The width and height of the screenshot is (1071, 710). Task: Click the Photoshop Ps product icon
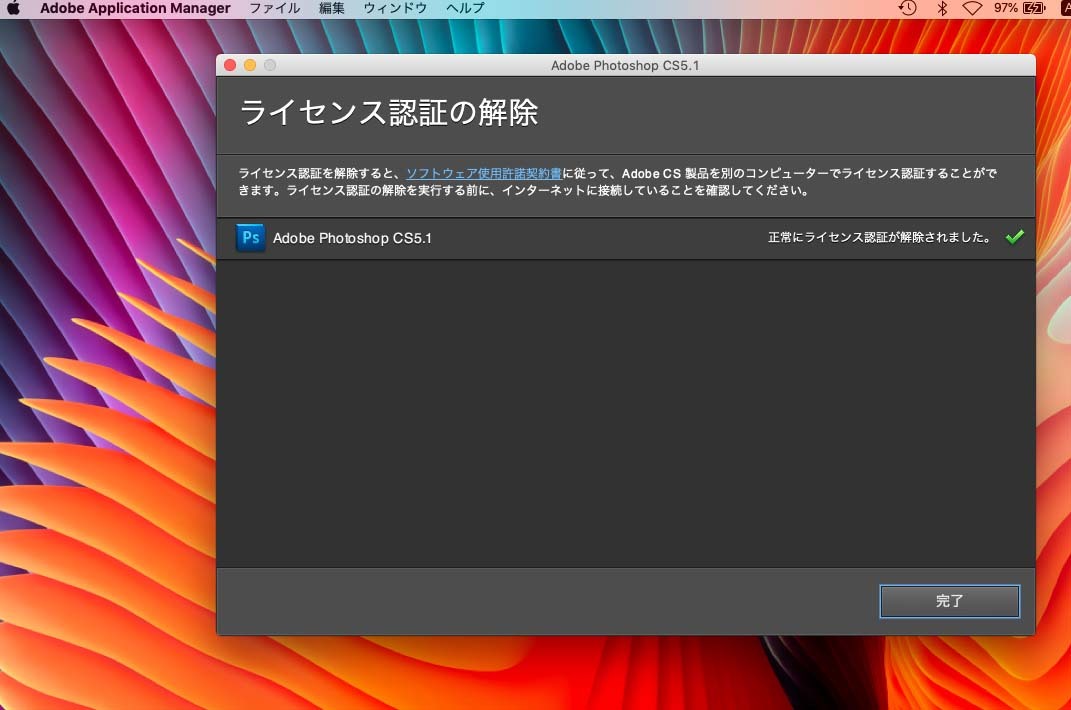click(x=251, y=238)
